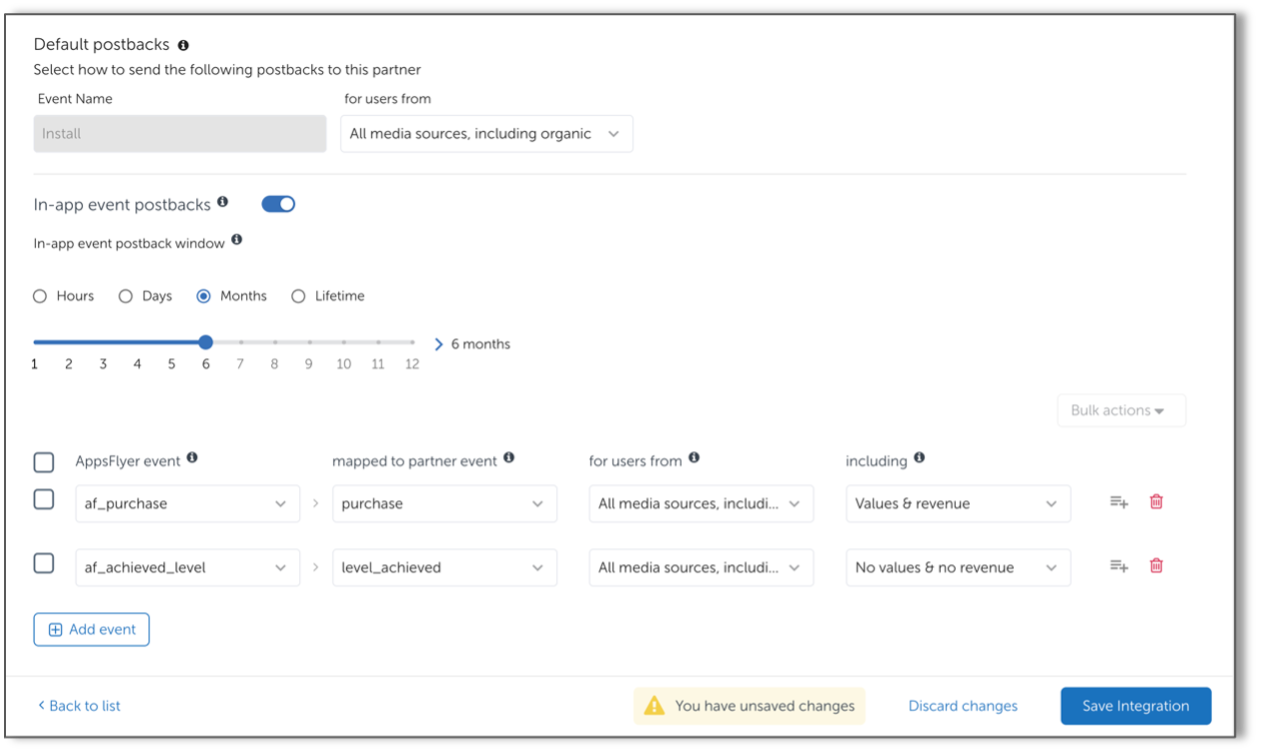Tick the af_purchase row checkbox
Image resolution: width=1261 pixels, height=754 pixels.
tap(44, 499)
